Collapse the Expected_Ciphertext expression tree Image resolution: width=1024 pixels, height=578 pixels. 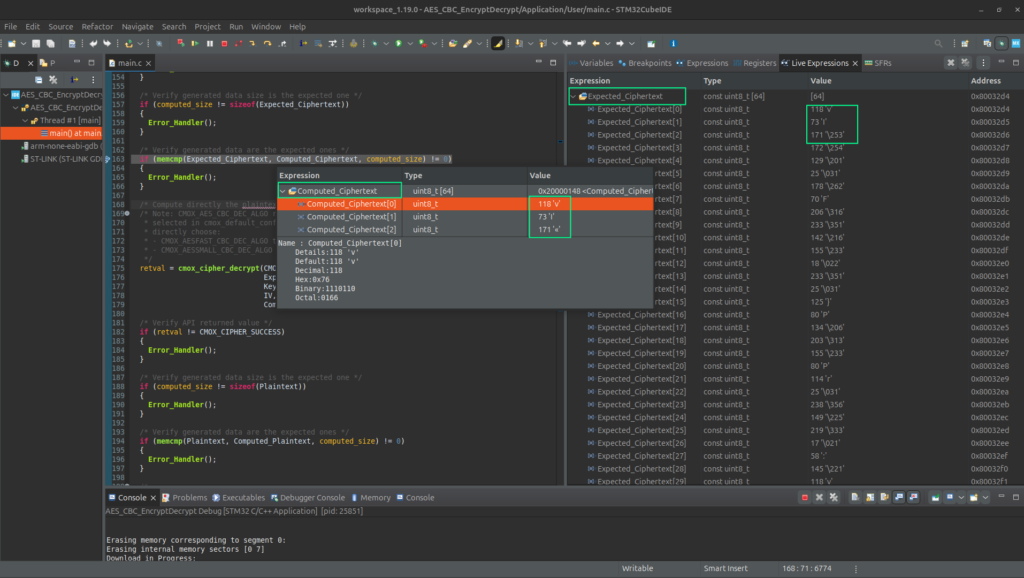574,96
